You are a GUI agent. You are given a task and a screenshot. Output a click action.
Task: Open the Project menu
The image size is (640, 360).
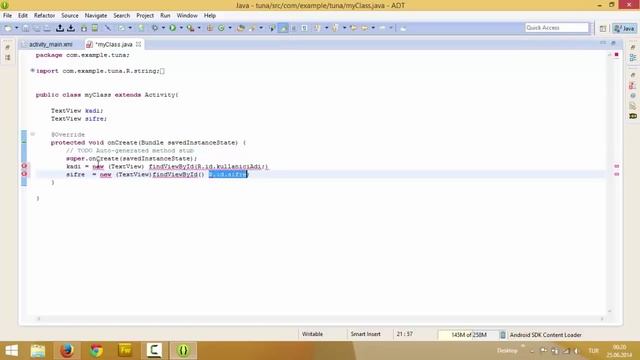(145, 16)
